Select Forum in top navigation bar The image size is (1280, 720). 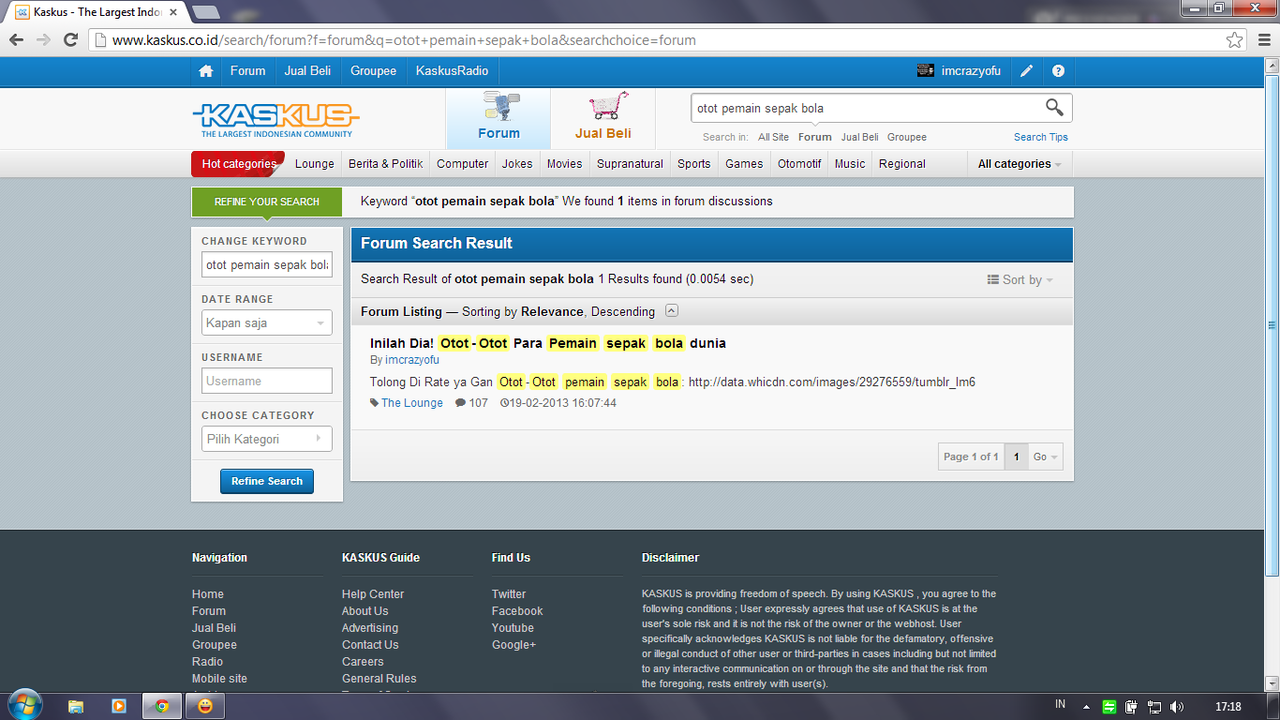click(247, 71)
